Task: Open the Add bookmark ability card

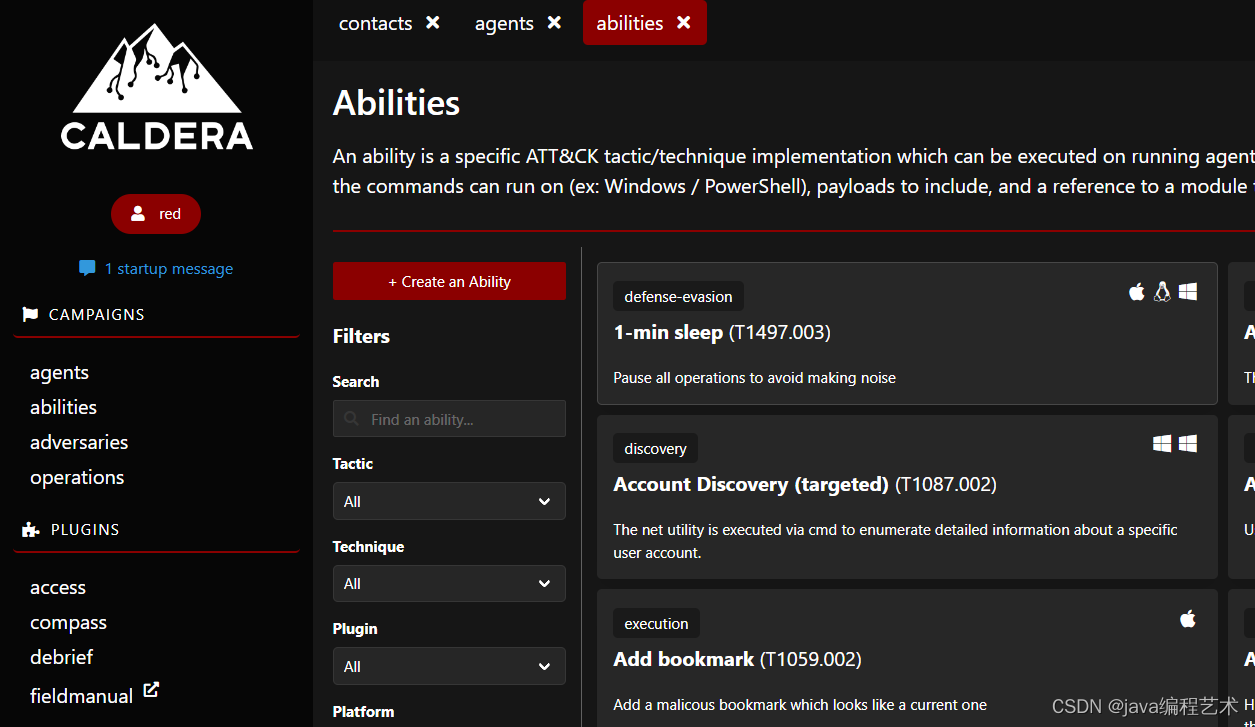Action: (907, 658)
